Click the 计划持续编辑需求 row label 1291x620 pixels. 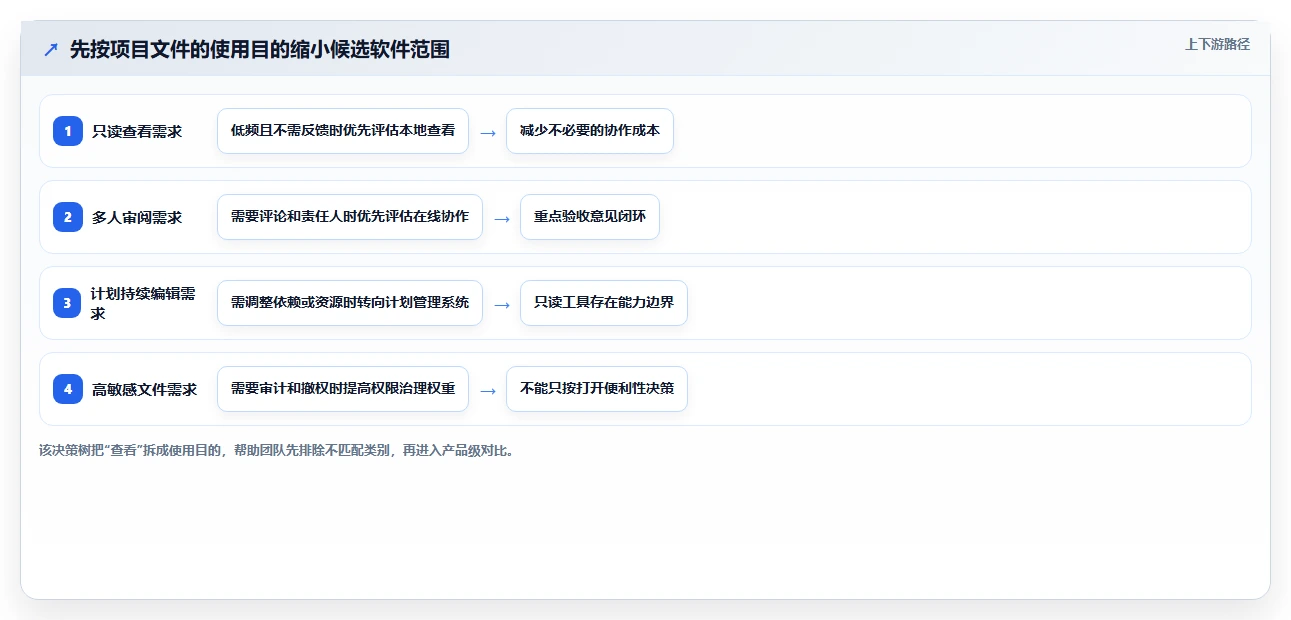(143, 303)
